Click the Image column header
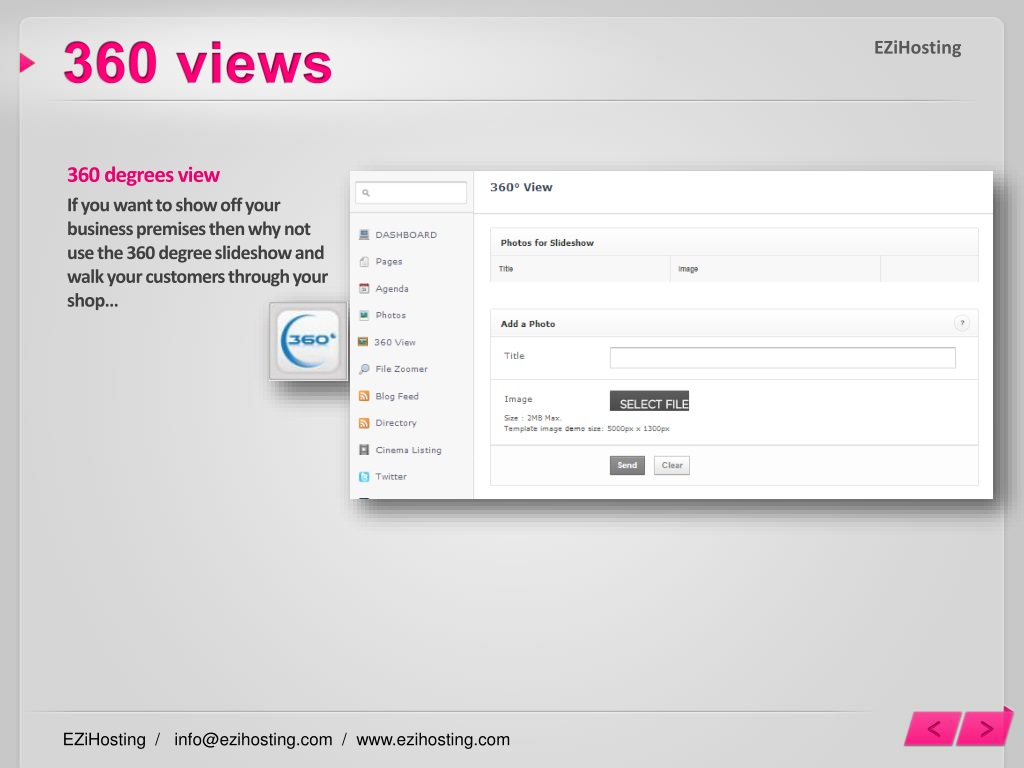Screen dimensions: 1024x768 [688, 269]
